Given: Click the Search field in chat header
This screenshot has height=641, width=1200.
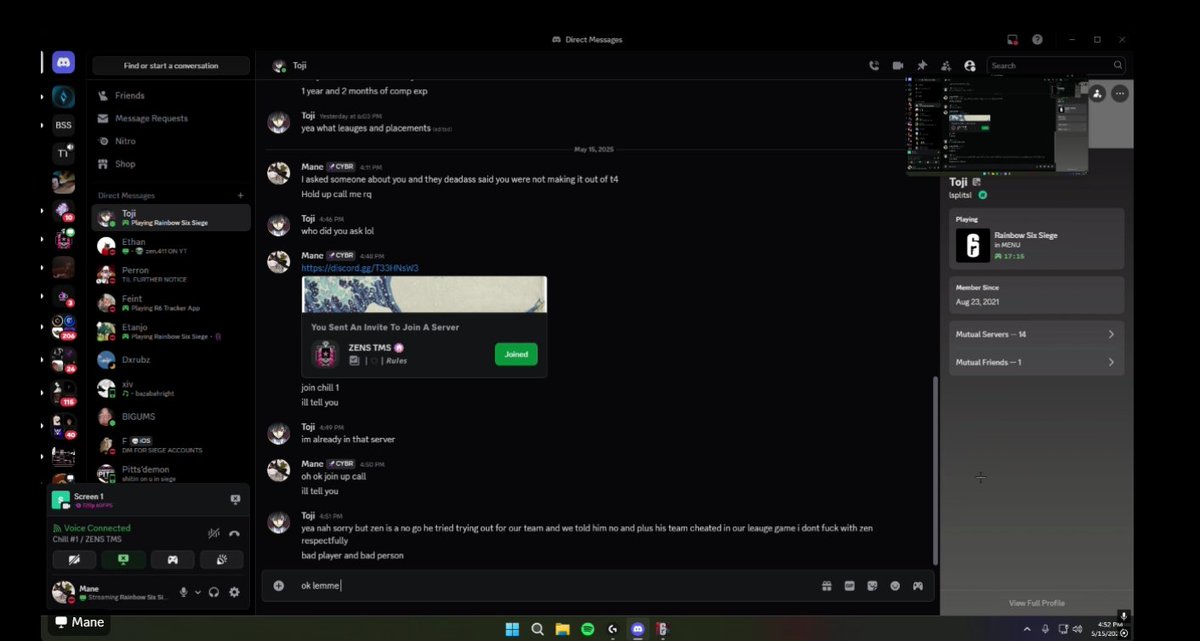Looking at the screenshot, I should click(x=1055, y=66).
